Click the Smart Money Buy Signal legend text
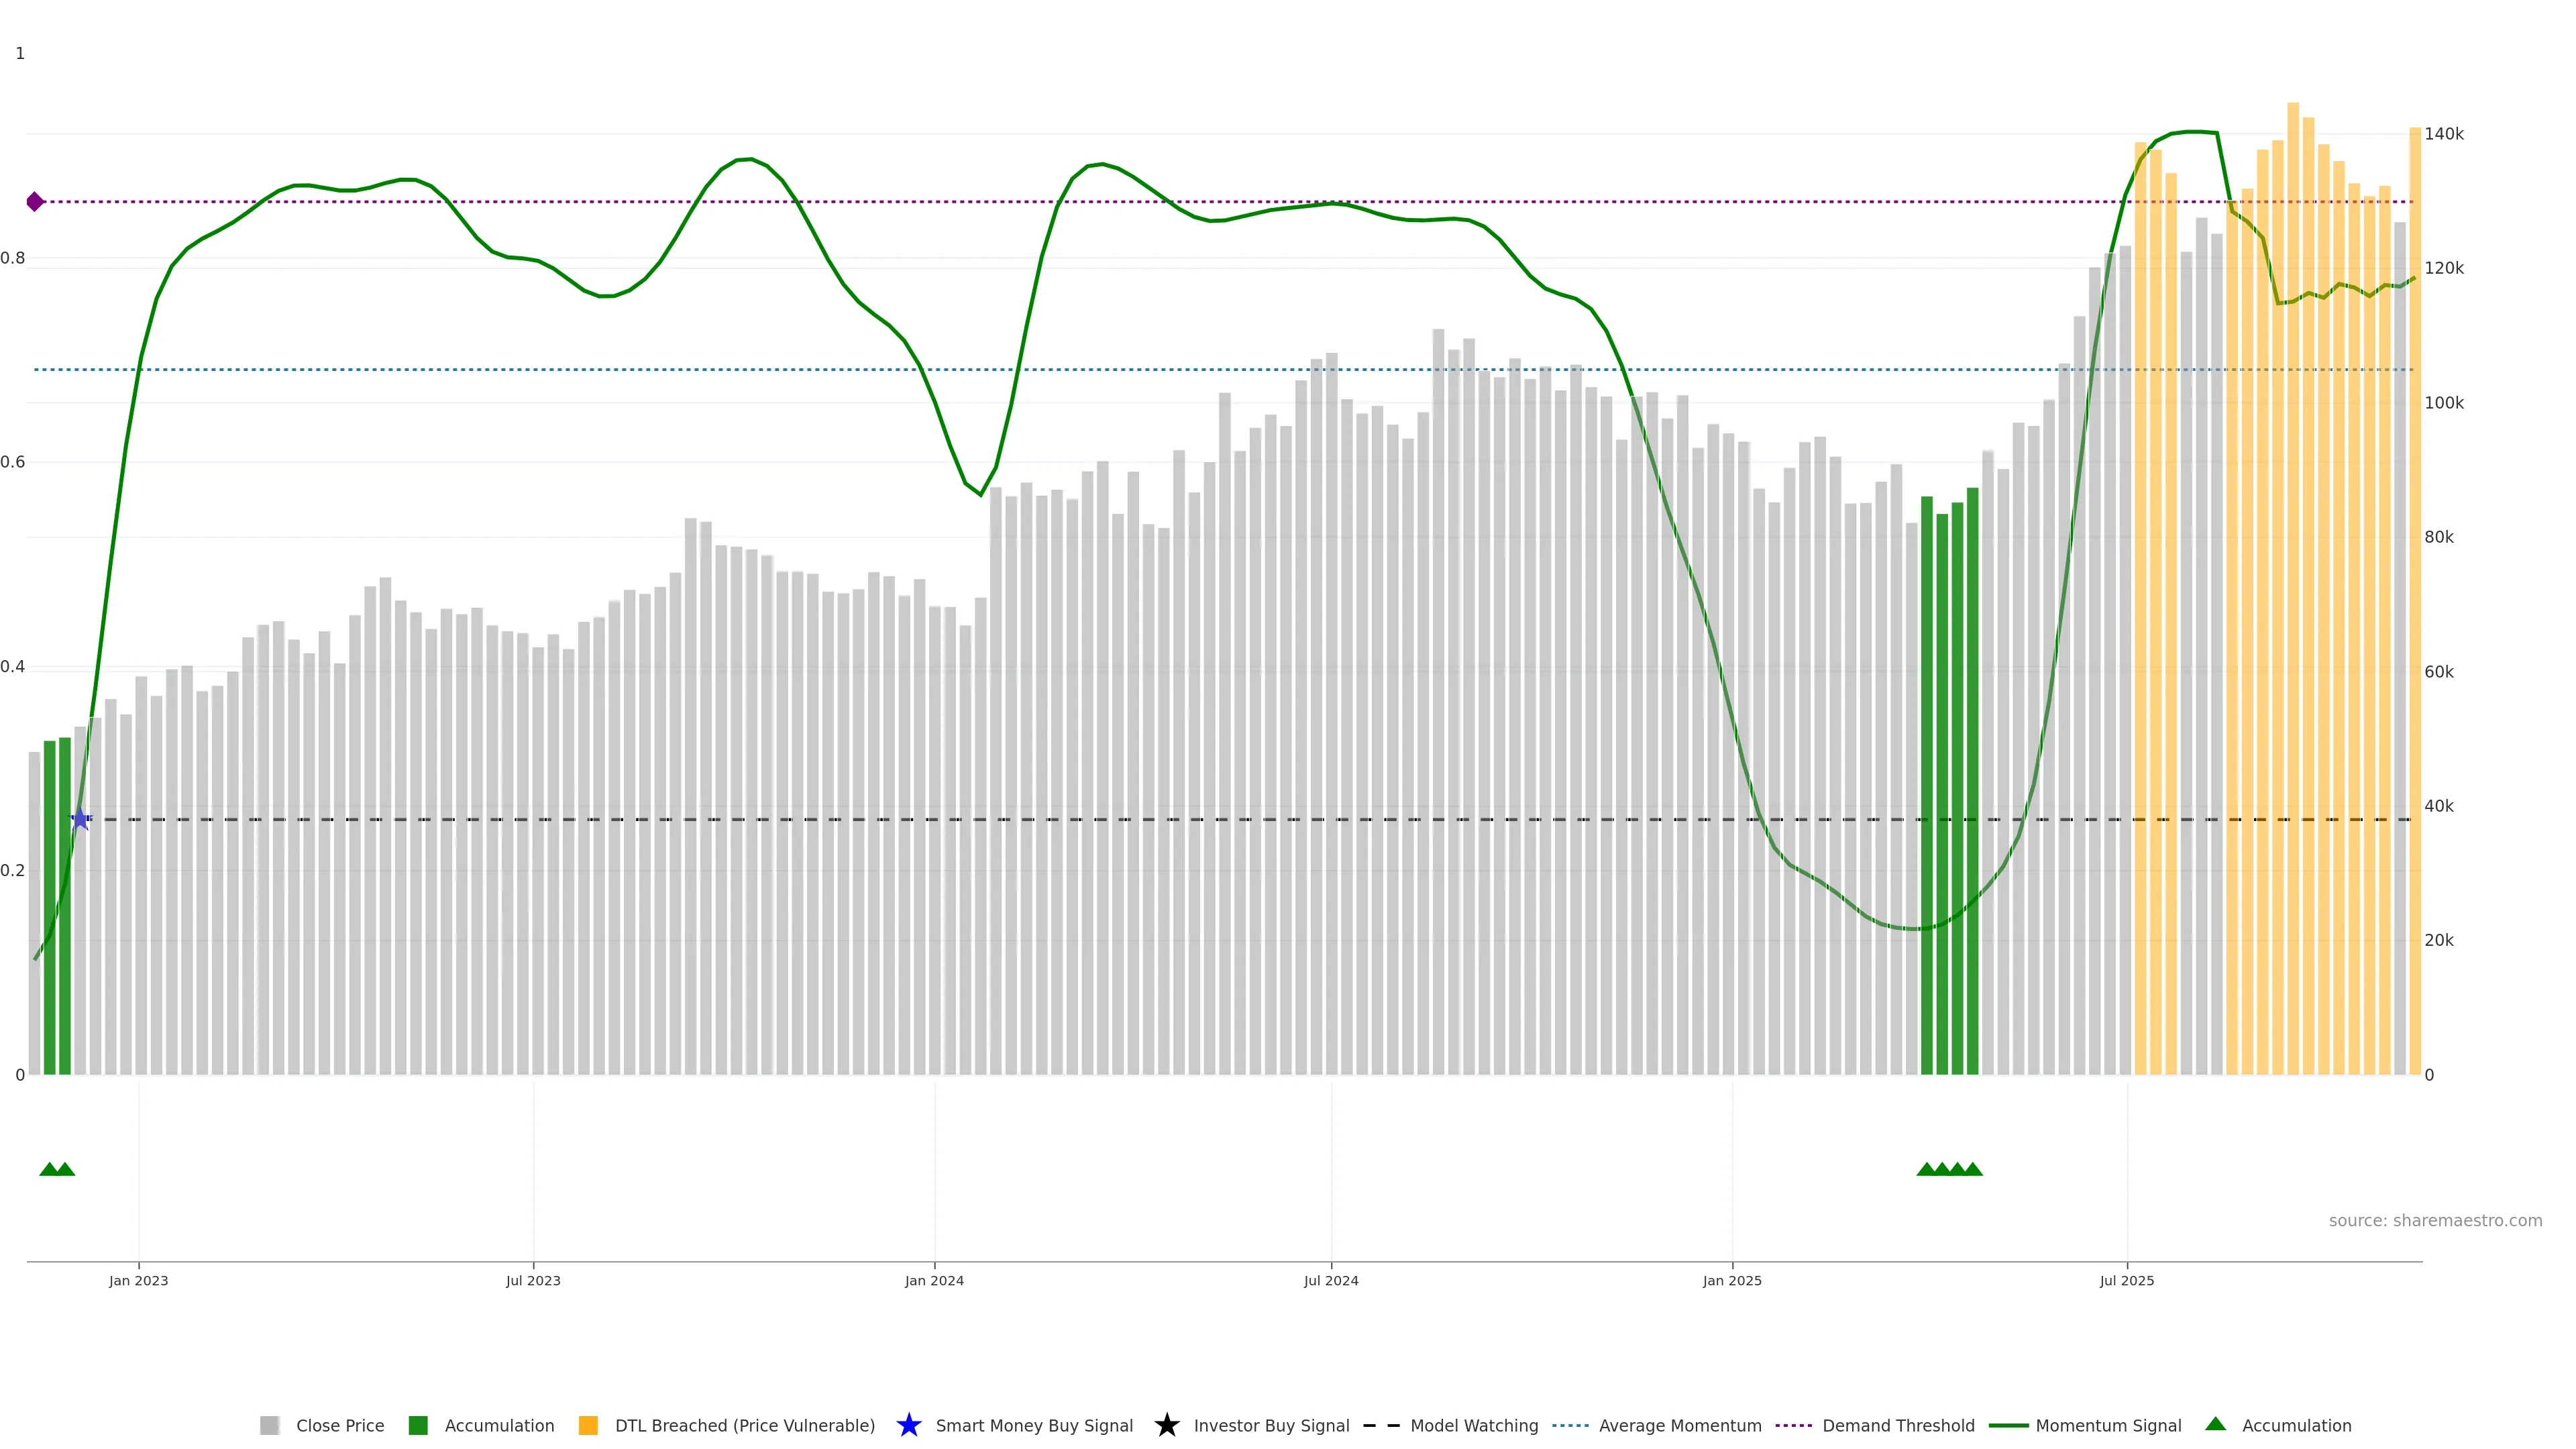The image size is (2576, 1449). coord(1034,1425)
